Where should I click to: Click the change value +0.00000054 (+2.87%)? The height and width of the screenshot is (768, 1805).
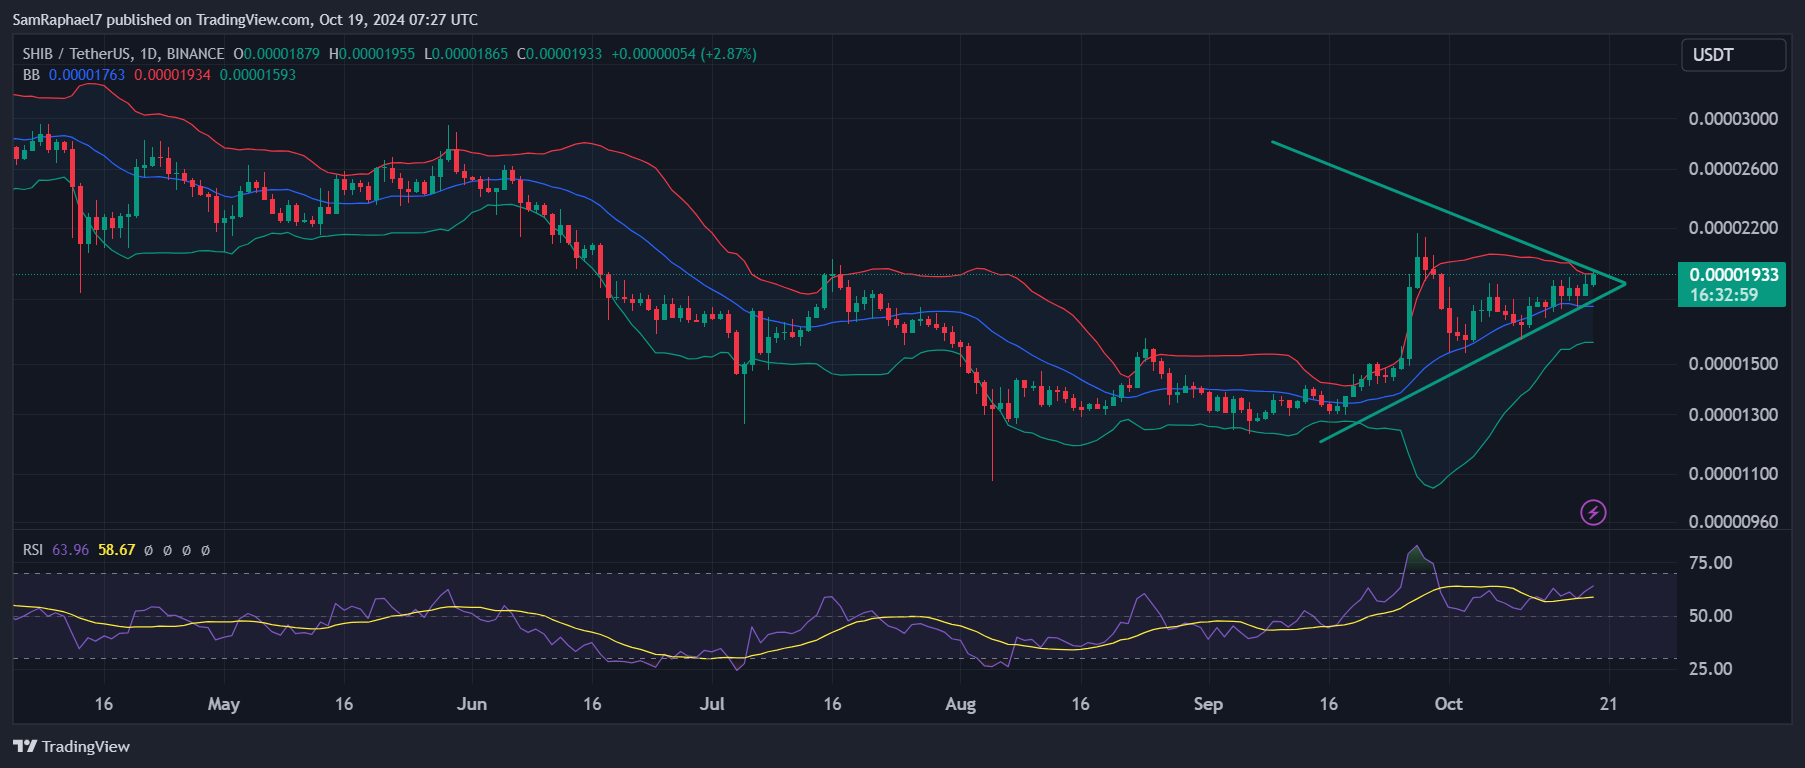[x=684, y=54]
